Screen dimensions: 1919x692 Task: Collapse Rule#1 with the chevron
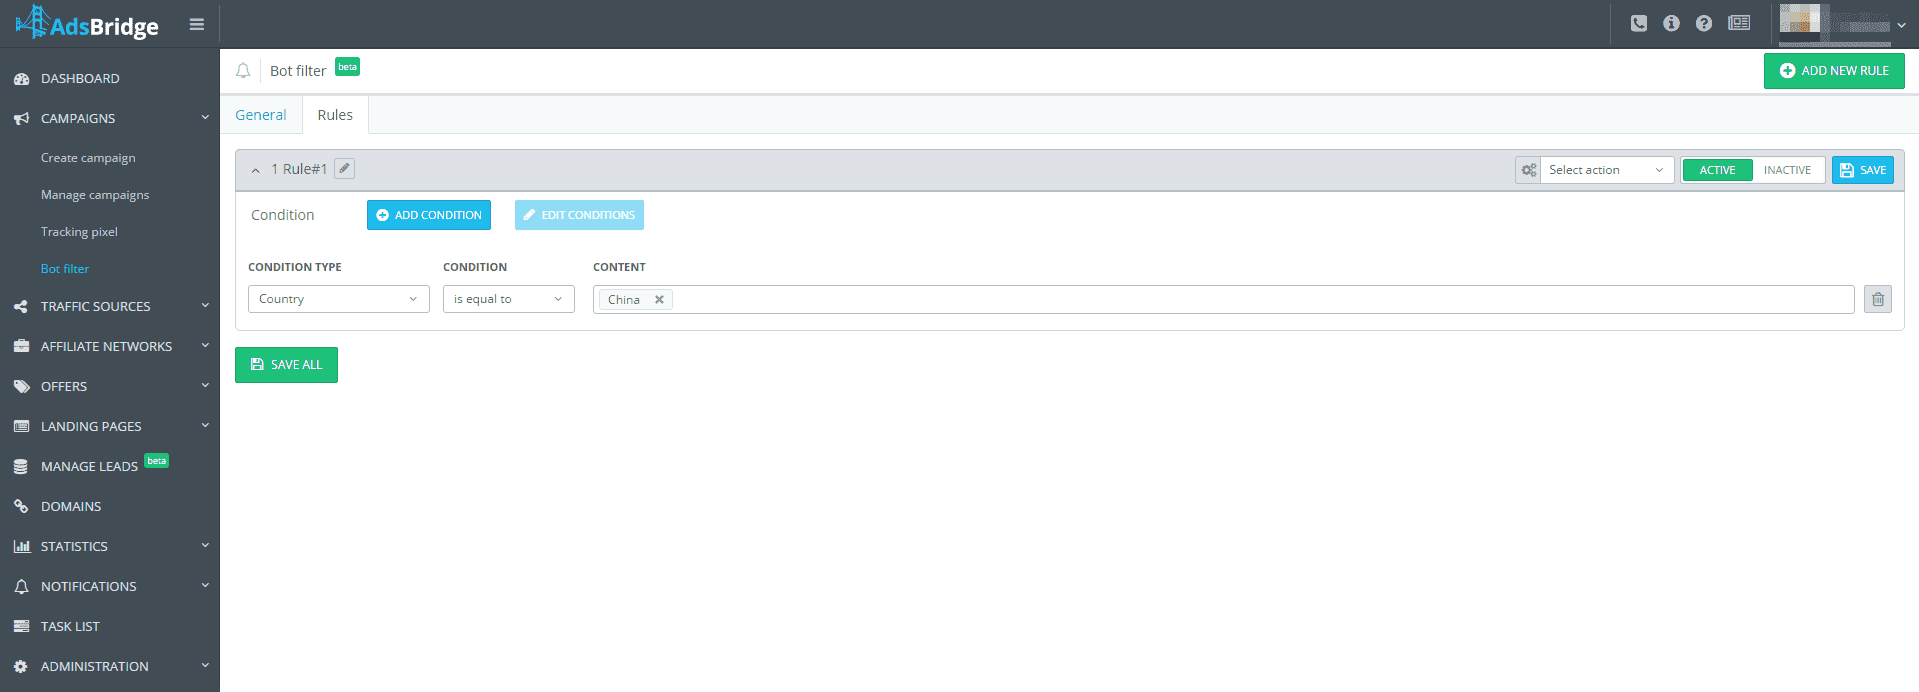(256, 170)
